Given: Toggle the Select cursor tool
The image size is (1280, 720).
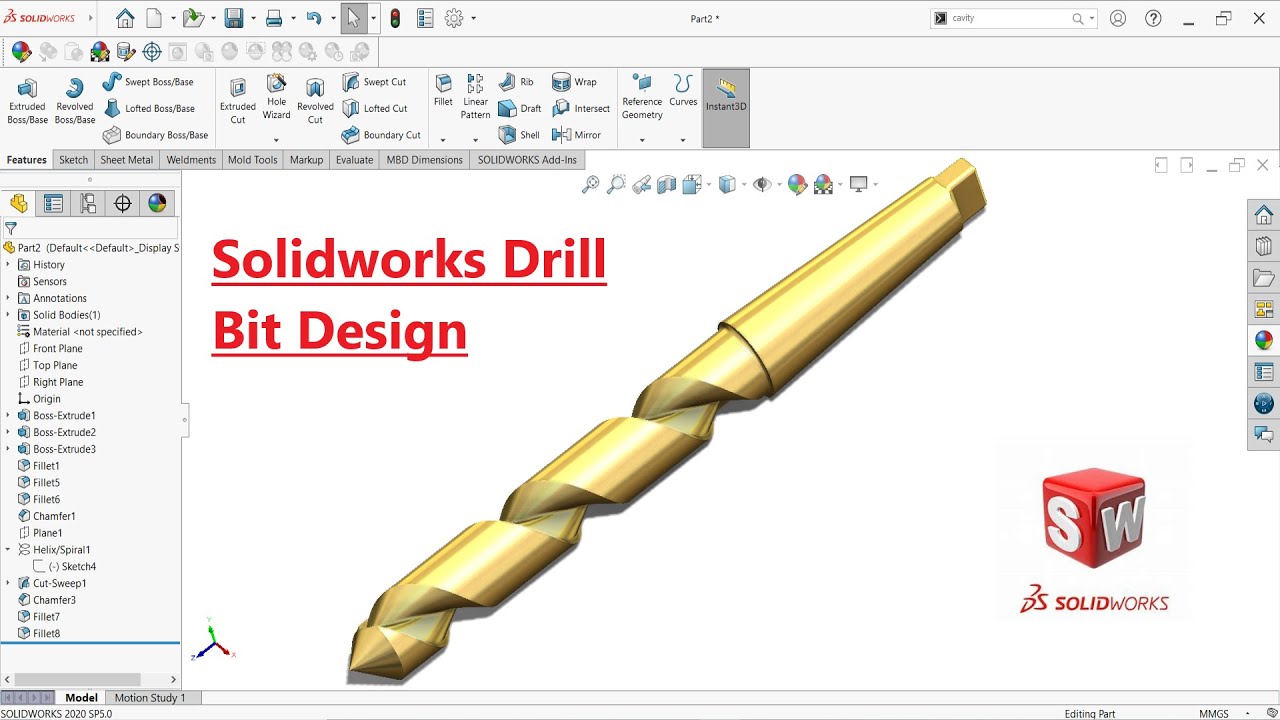Looking at the screenshot, I should [x=353, y=18].
